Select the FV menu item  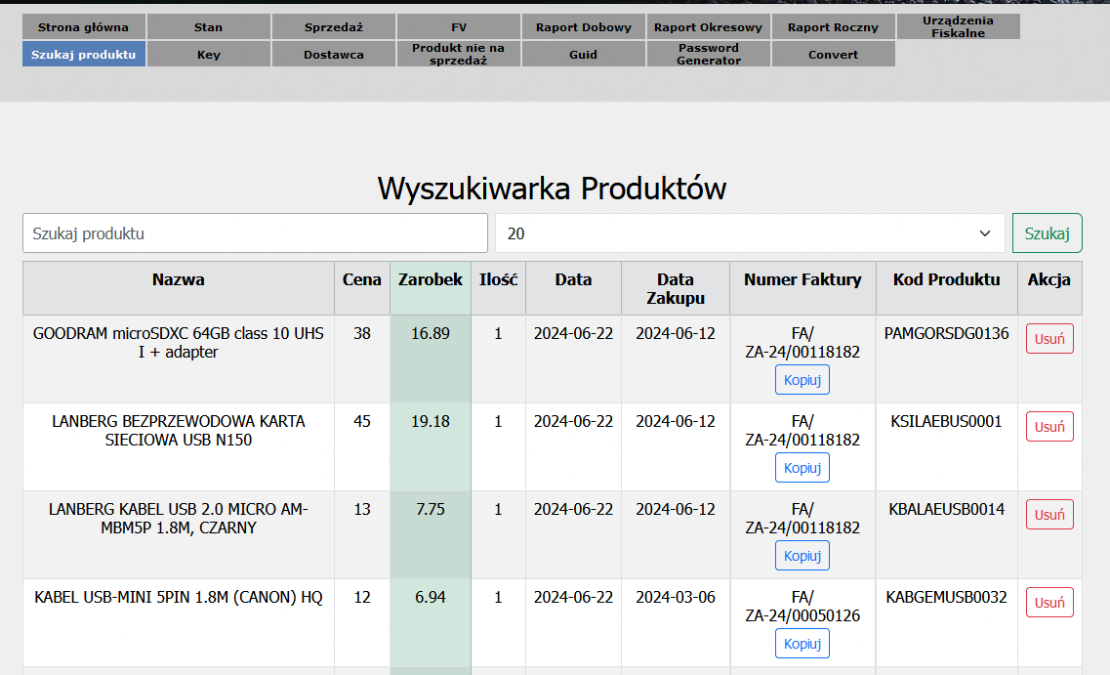pos(459,27)
